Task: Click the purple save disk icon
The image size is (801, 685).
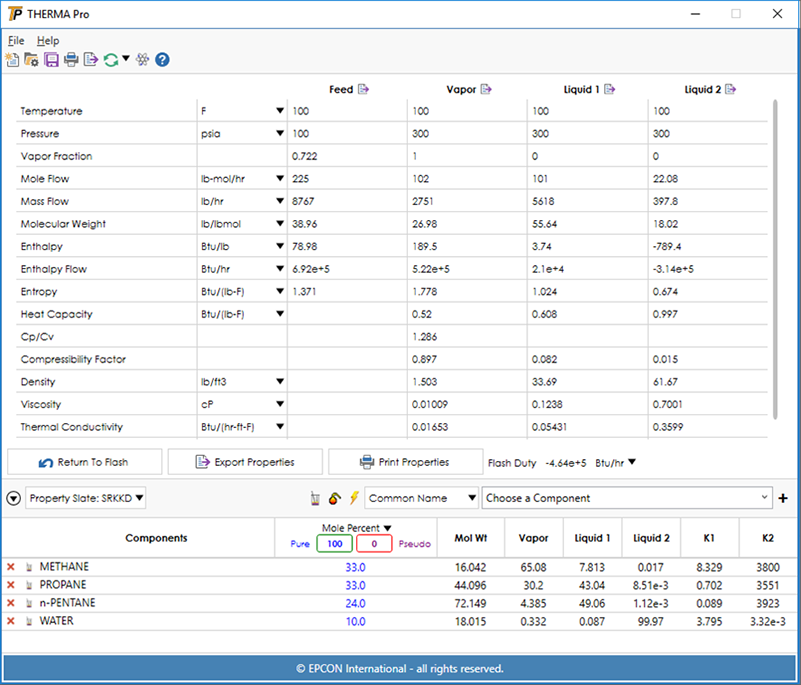Action: pos(51,60)
